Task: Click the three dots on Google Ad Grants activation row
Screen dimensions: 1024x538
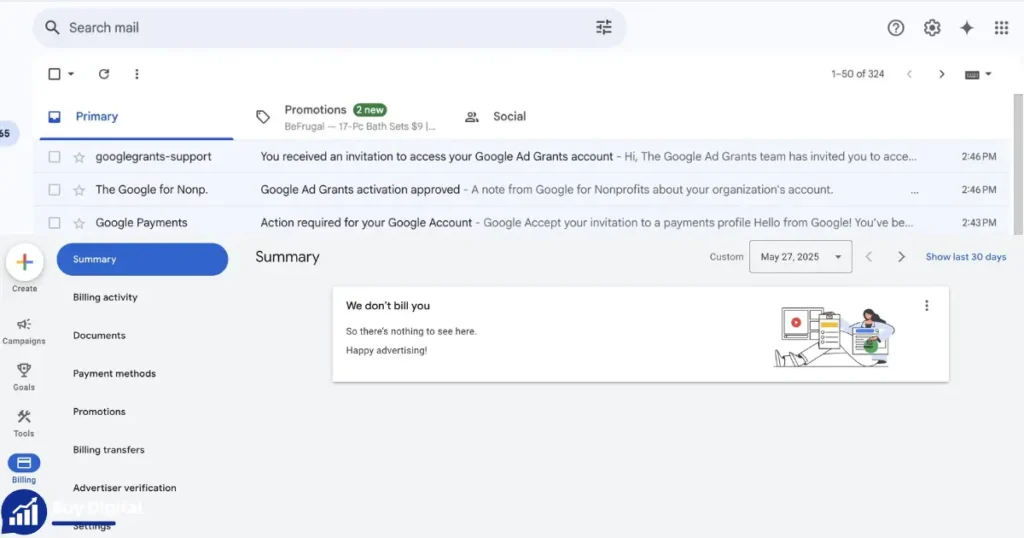Action: (914, 192)
